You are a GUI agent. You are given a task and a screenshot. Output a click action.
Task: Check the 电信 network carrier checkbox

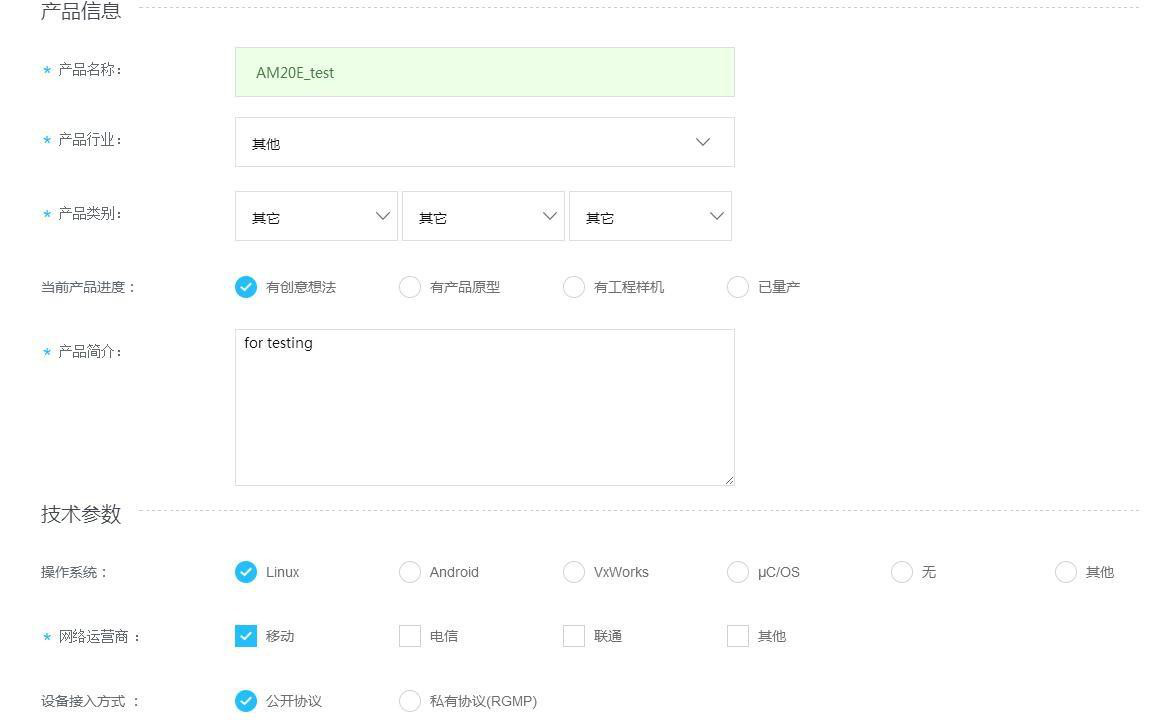point(410,635)
